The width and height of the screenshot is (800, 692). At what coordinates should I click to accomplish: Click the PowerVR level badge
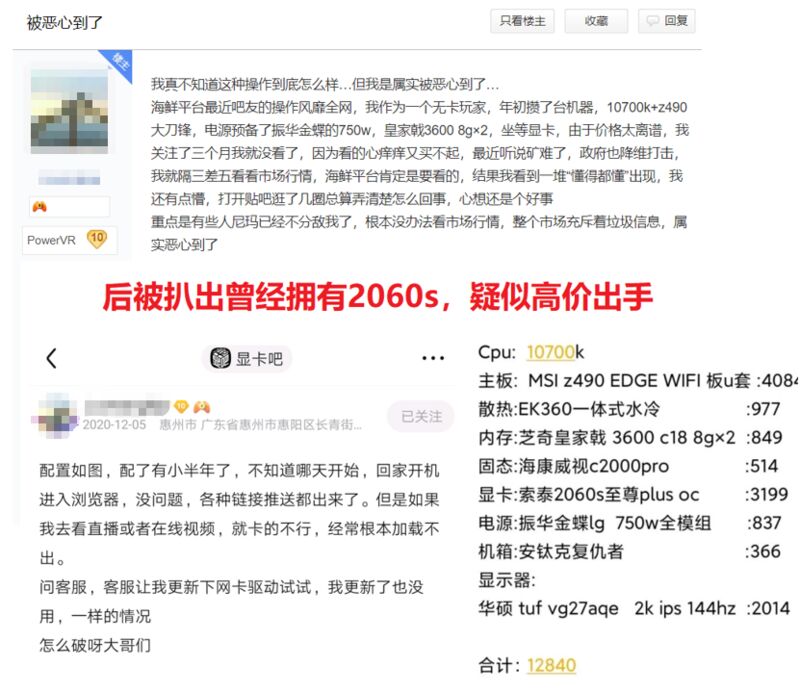[x=70, y=240]
